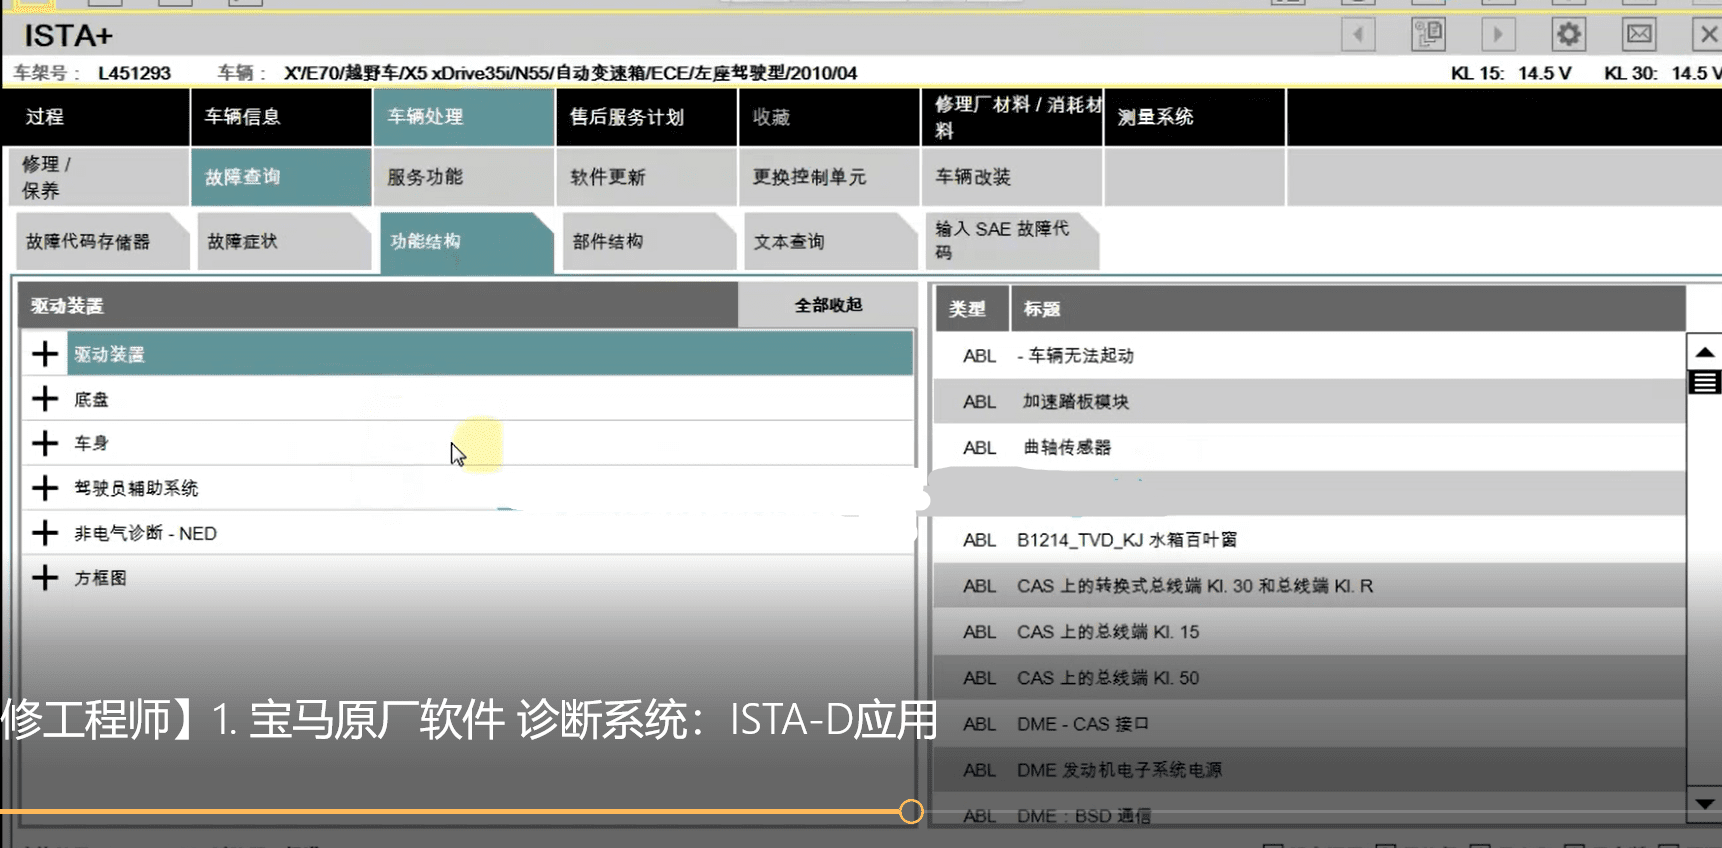The width and height of the screenshot is (1722, 848).
Task: Switch to the 部件结构 tab
Action: pos(649,241)
